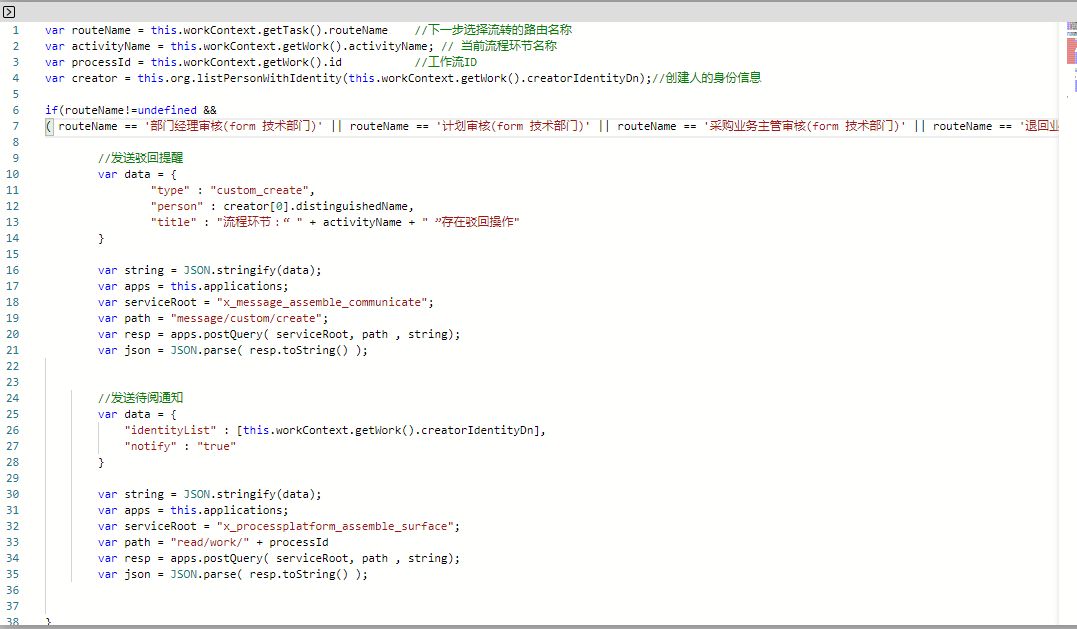Click 'JSON.stringify(data)' on line 16

(249, 271)
